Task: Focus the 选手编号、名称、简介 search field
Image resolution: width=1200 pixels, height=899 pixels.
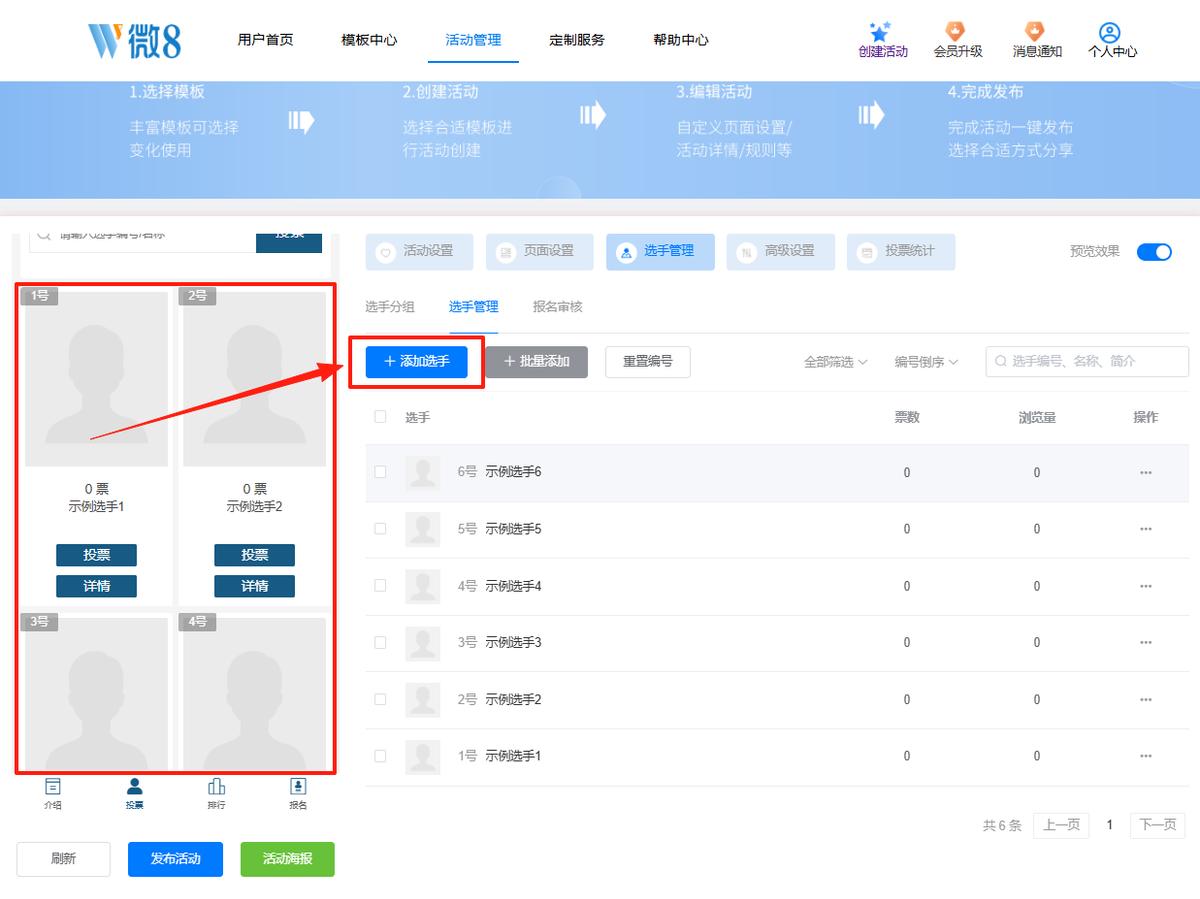Action: coord(1087,362)
